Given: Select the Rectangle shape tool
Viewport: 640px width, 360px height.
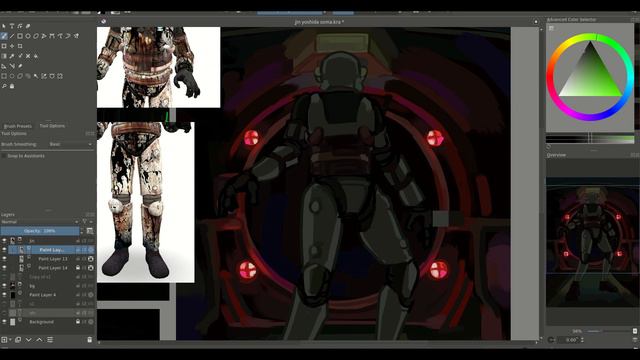Looking at the screenshot, I should (x=20, y=36).
